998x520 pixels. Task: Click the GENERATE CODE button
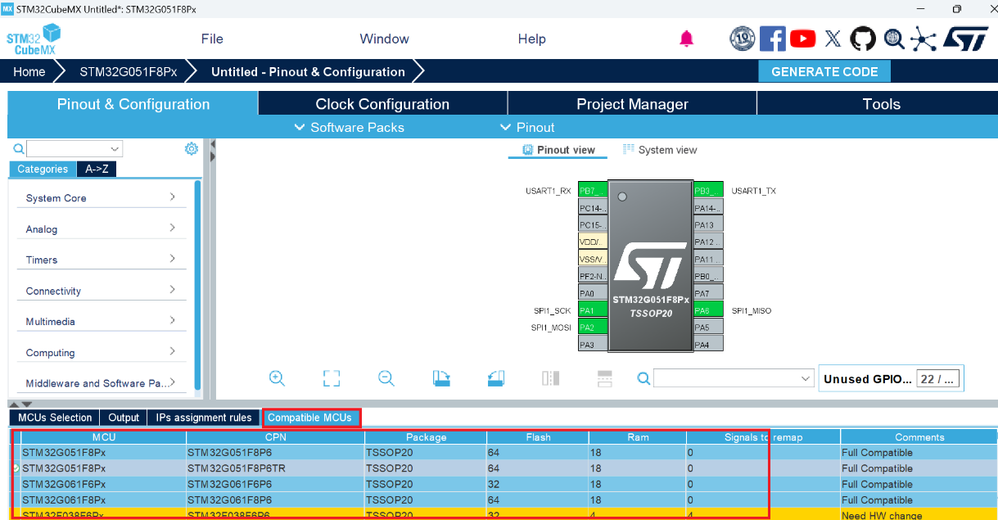pyautogui.click(x=824, y=72)
